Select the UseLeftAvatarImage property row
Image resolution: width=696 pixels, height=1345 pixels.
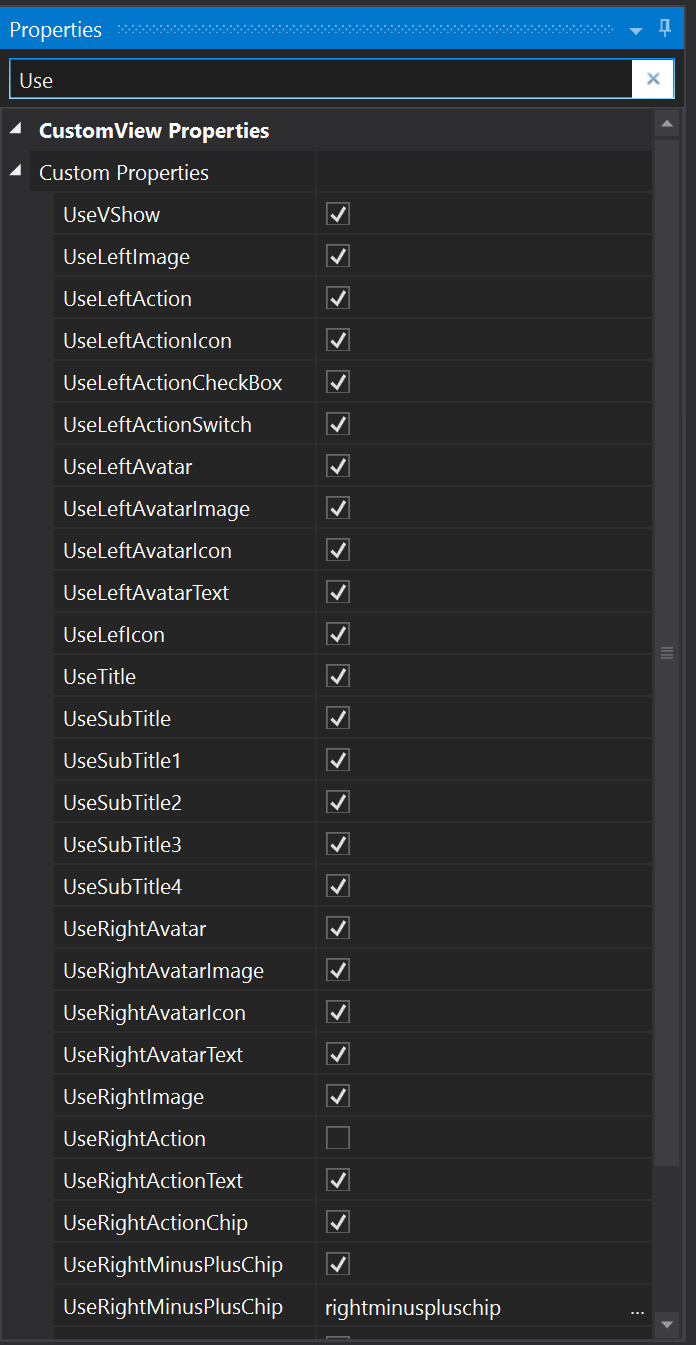tap(156, 509)
